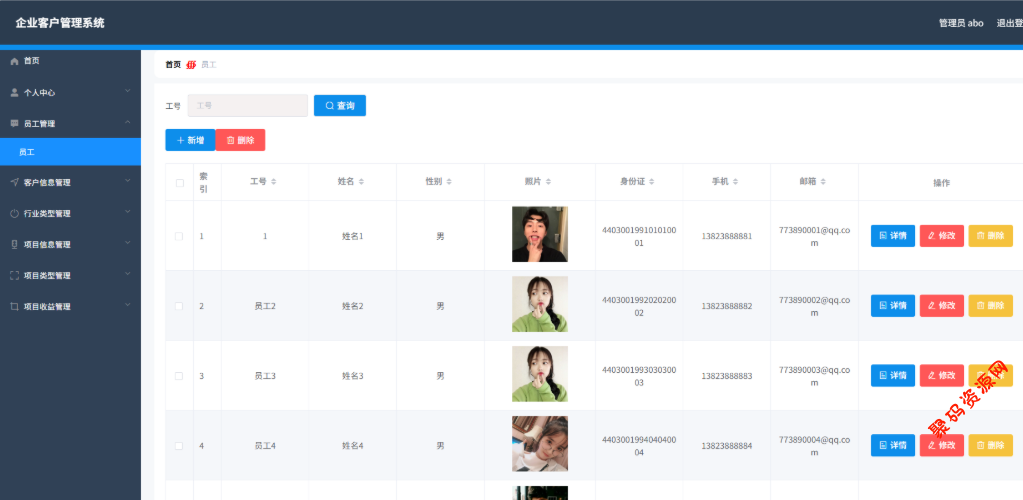The image size is (1023, 500).
Task: Open the 员工 submenu item
Action: coord(27,152)
